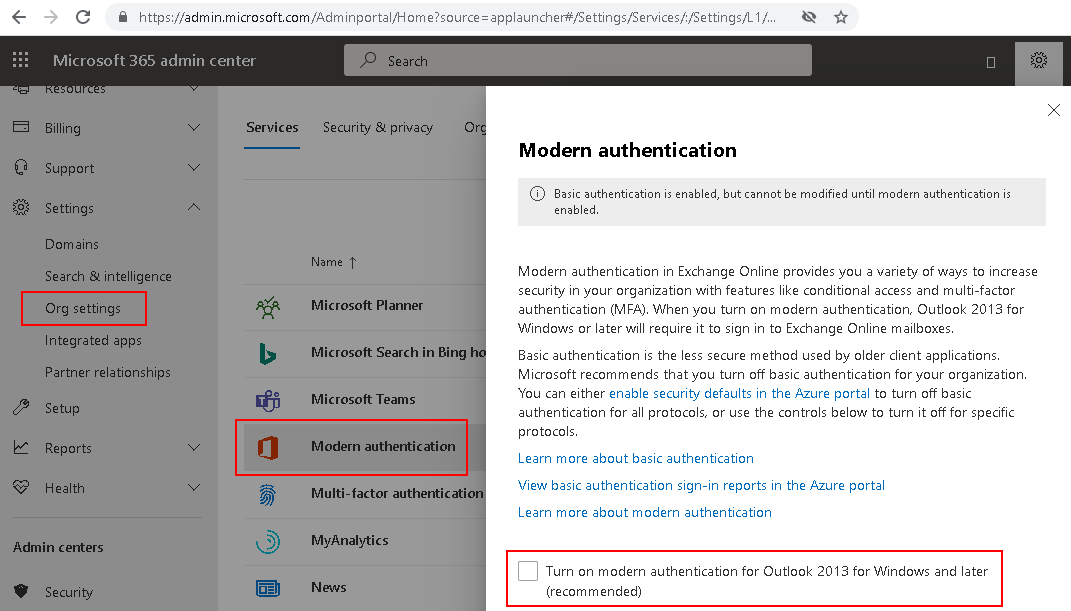
Task: Click the Microsoft Teams icon
Action: 268,400
